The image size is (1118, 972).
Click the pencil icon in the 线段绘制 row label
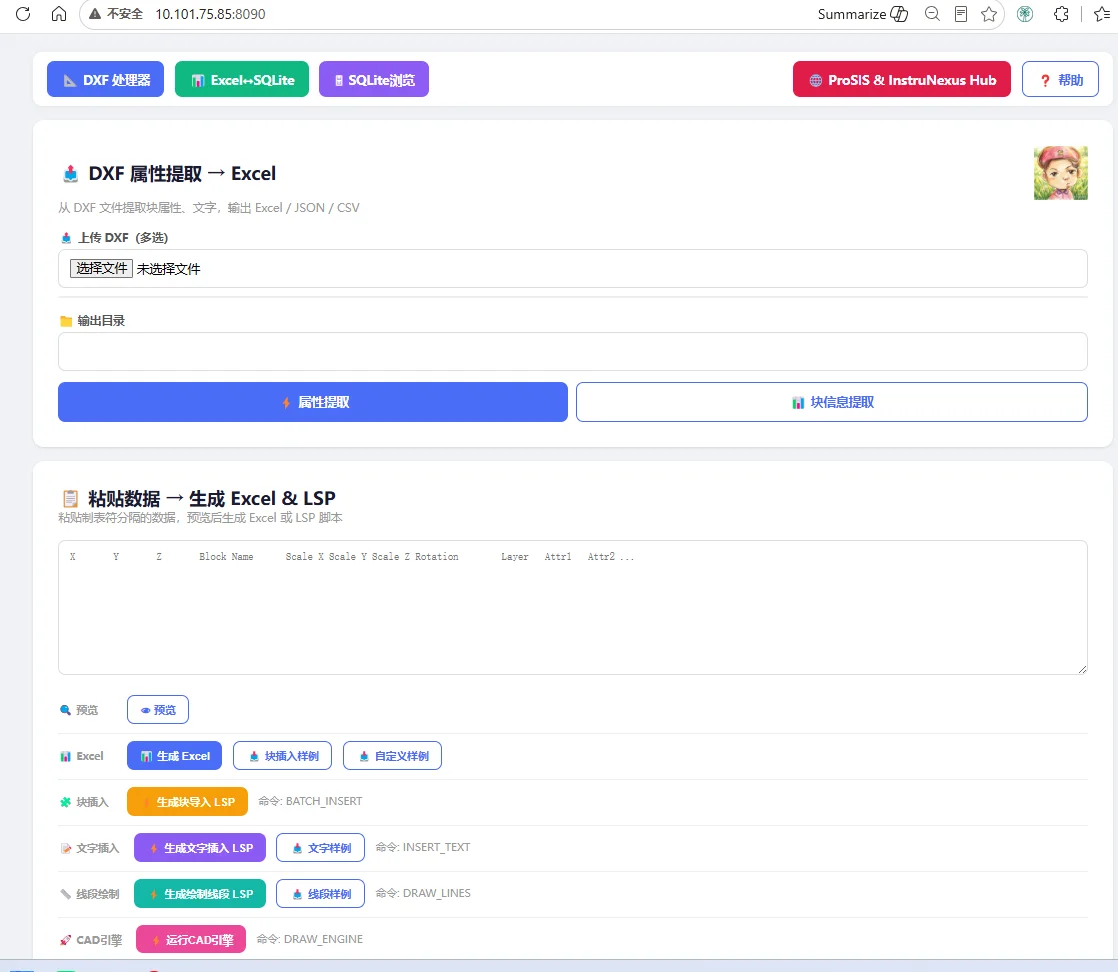pos(66,894)
